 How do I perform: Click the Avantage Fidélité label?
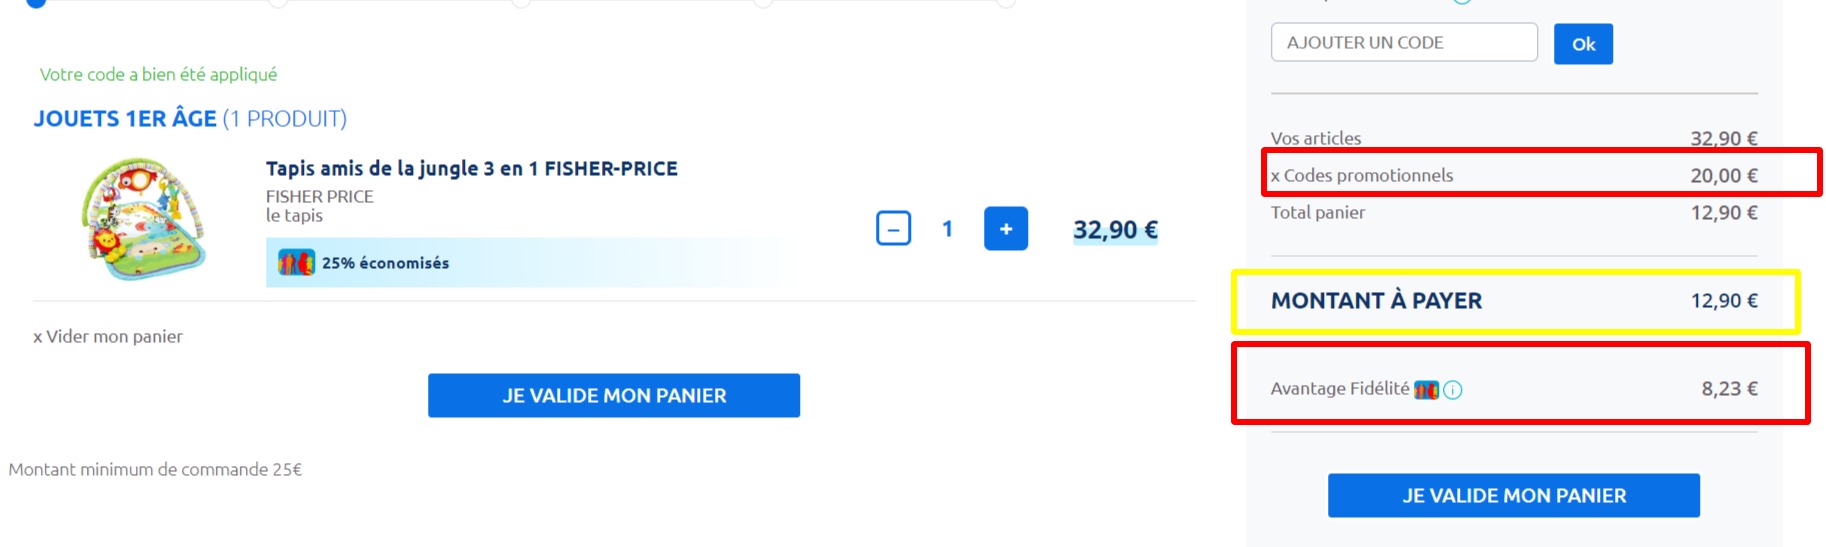pos(1339,389)
